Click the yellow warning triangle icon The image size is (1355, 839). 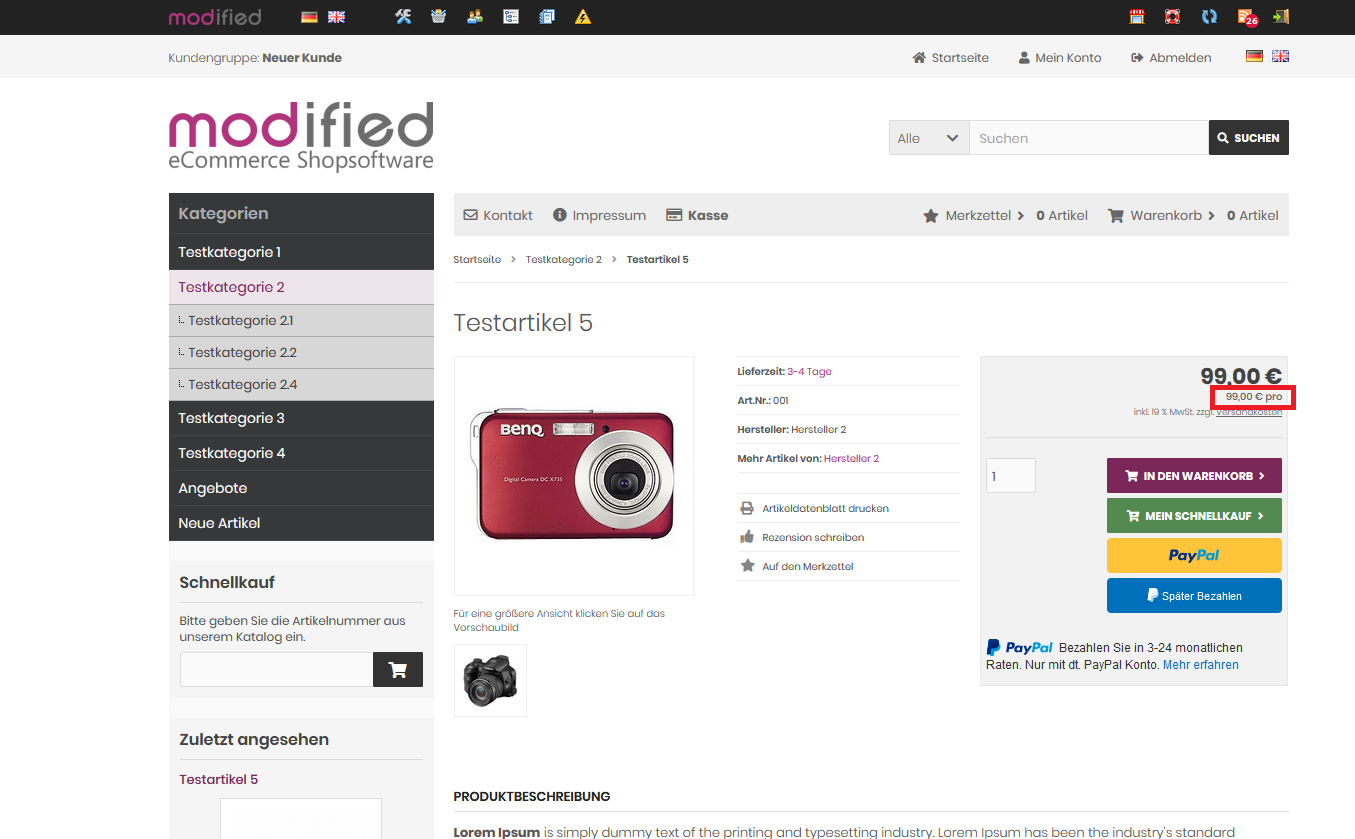583,17
